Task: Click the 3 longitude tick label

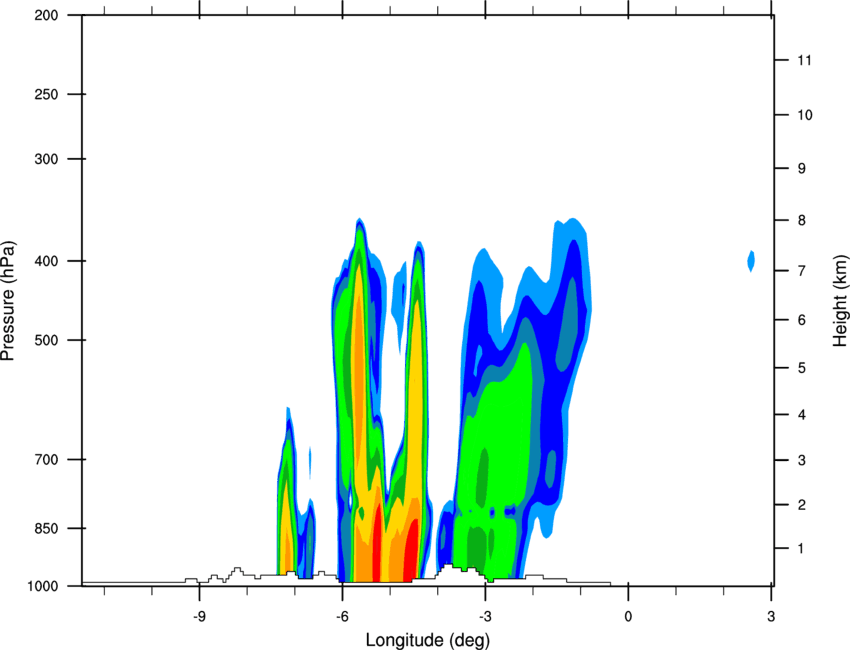Action: [771, 617]
